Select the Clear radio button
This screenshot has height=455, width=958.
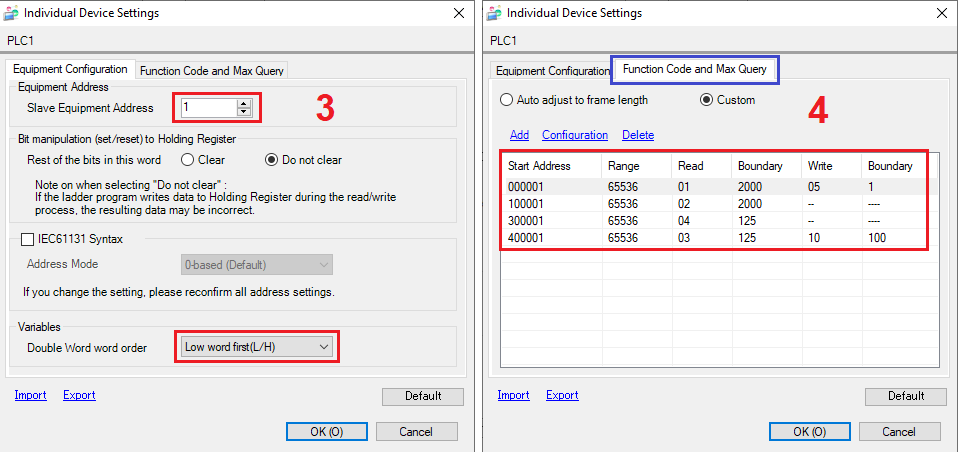click(x=187, y=160)
